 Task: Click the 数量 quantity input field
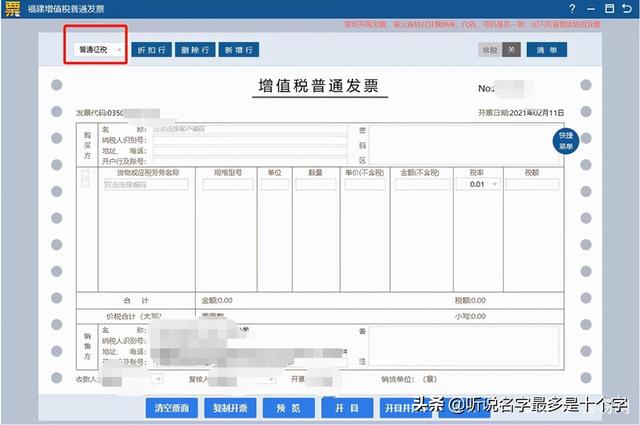[316, 185]
